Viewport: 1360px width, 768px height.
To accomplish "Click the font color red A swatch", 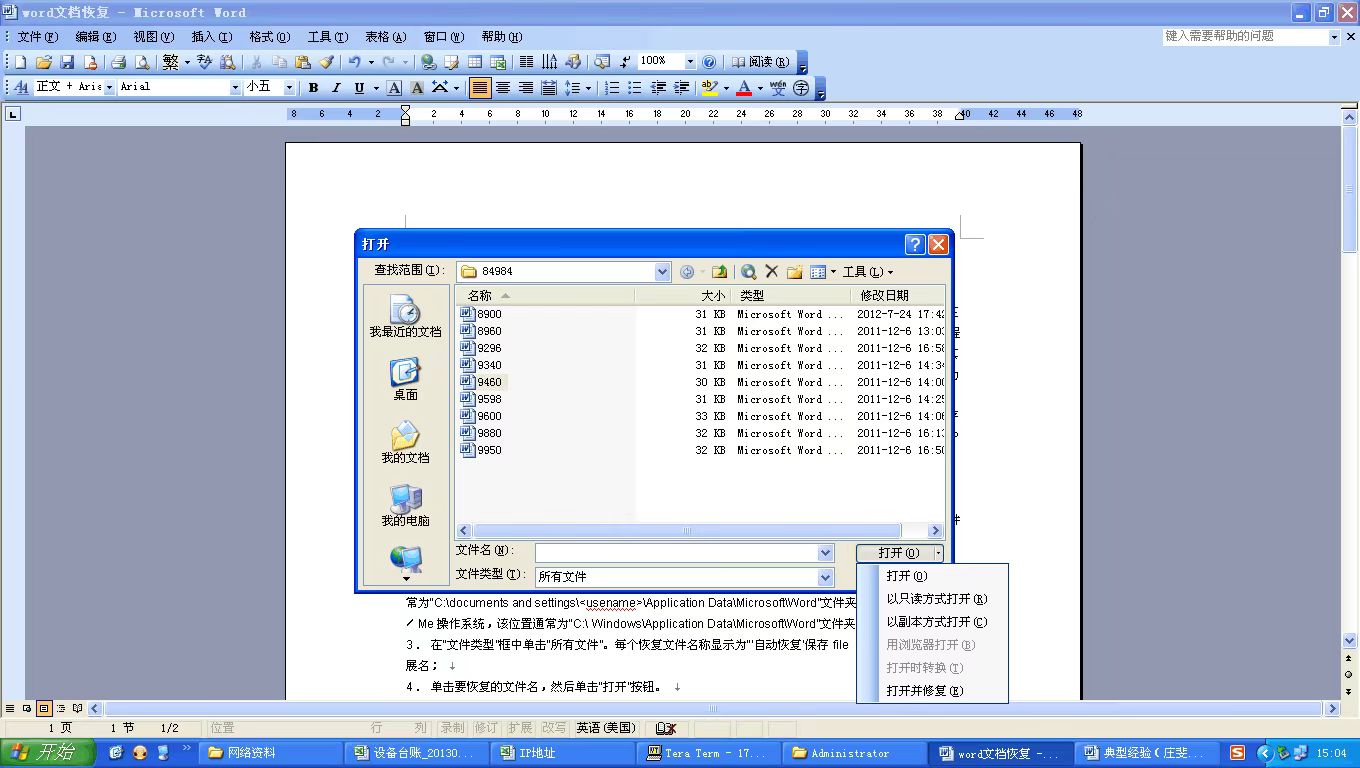I will (x=743, y=88).
